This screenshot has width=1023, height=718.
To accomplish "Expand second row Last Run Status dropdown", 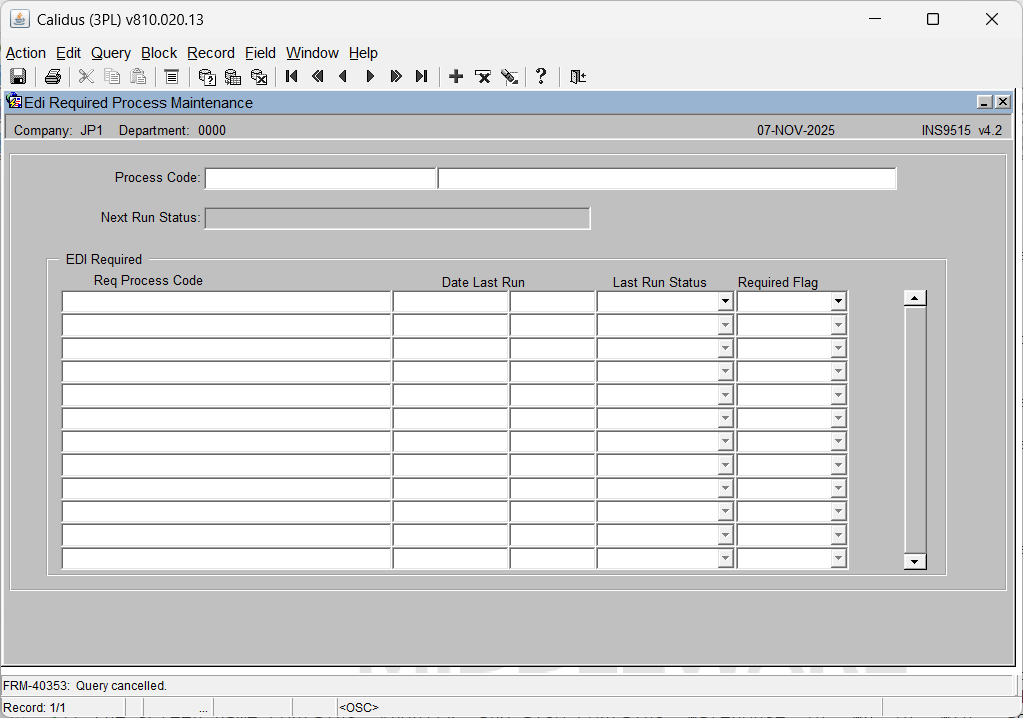I will tap(725, 325).
